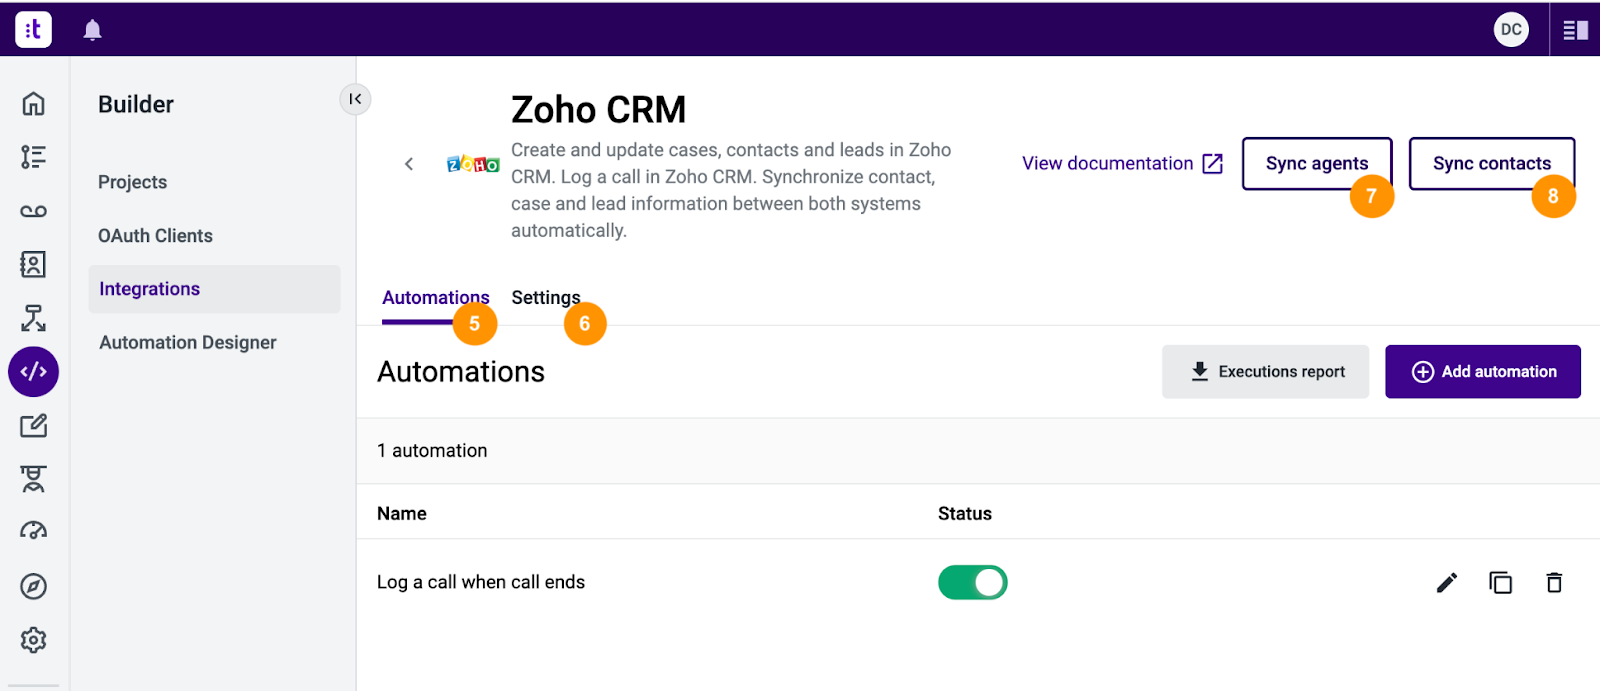Select the Builder code icon
This screenshot has width=1600, height=691.
pyautogui.click(x=34, y=372)
